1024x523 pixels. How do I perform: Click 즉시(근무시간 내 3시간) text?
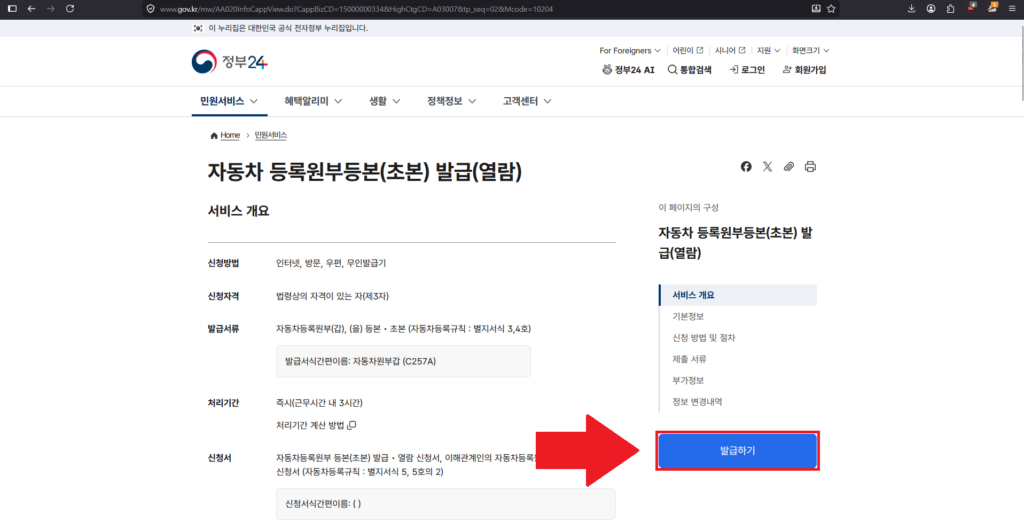(319, 403)
